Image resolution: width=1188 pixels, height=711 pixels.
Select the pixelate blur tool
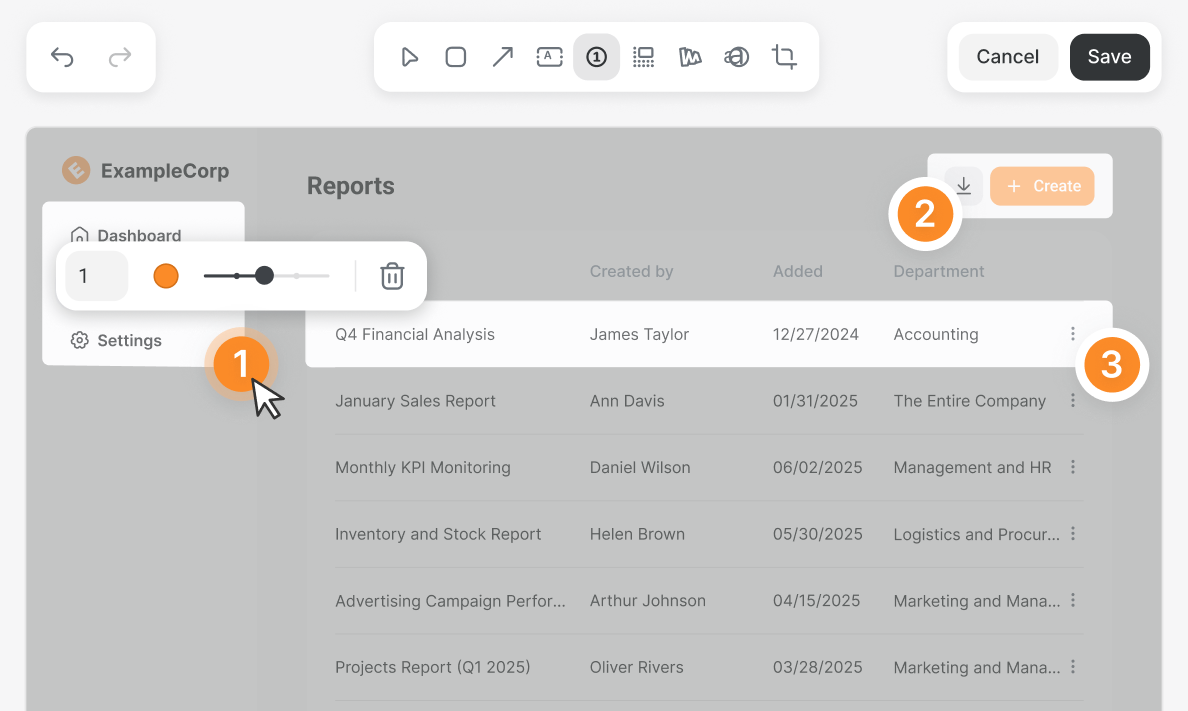[643, 57]
